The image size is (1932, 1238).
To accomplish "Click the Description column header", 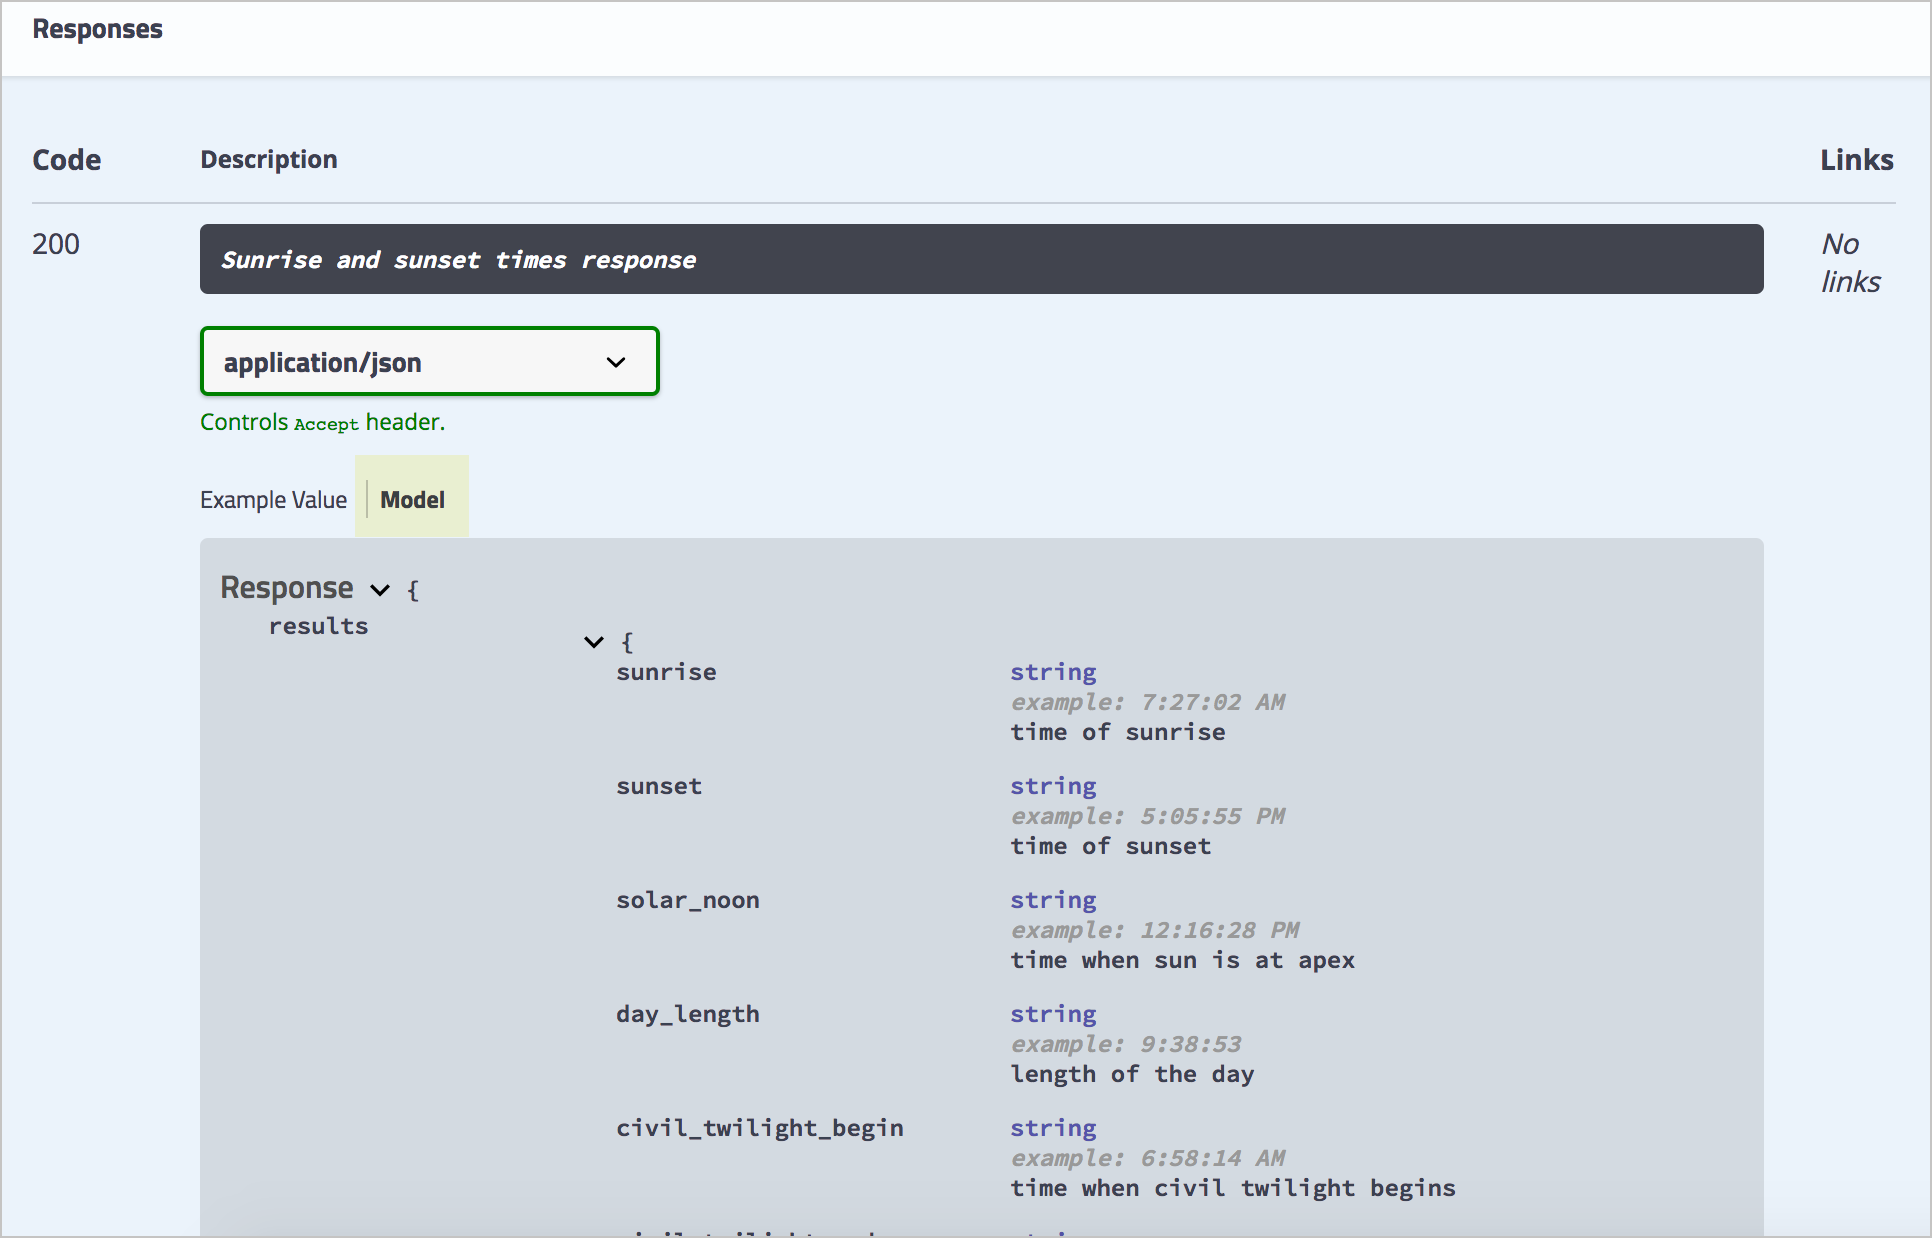I will [x=268, y=158].
